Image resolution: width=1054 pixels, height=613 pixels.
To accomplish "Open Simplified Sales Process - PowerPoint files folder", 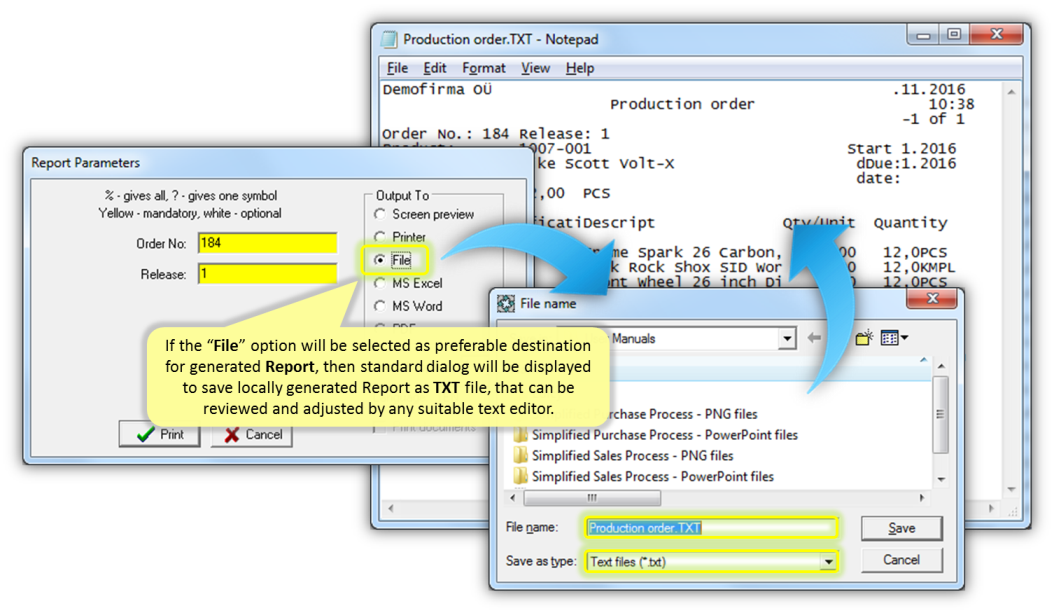I will coord(643,477).
